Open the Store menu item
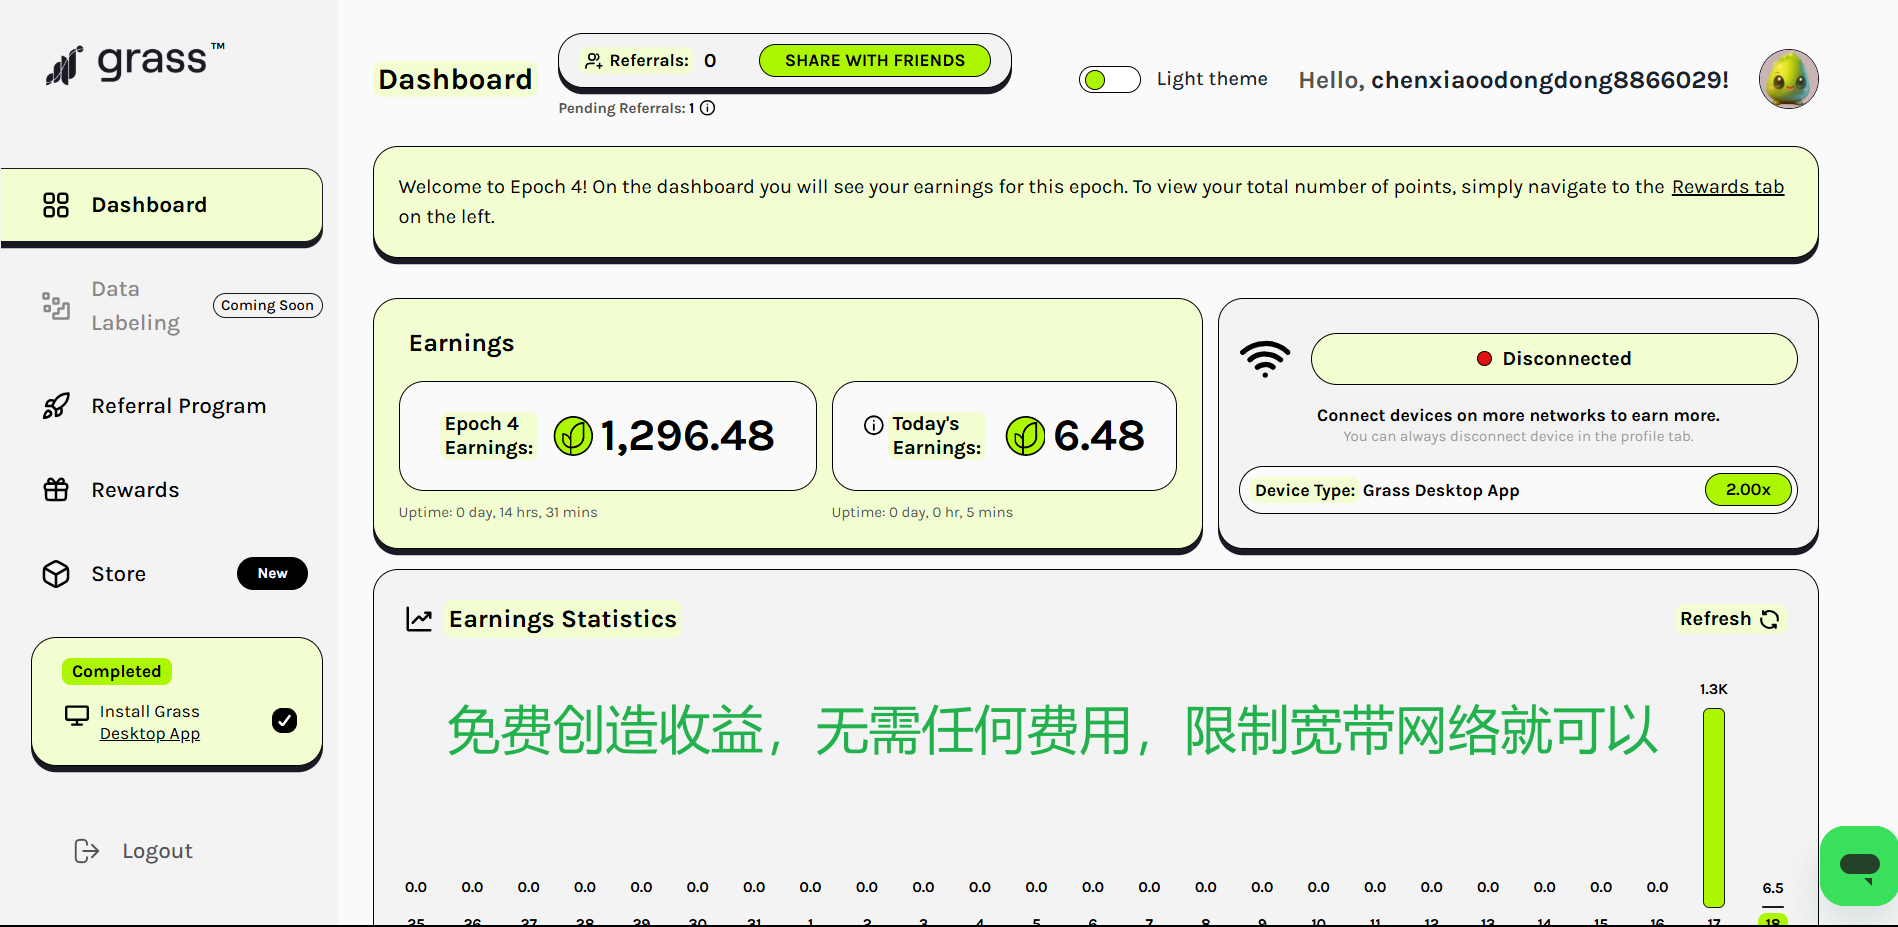The width and height of the screenshot is (1898, 927). [118, 574]
